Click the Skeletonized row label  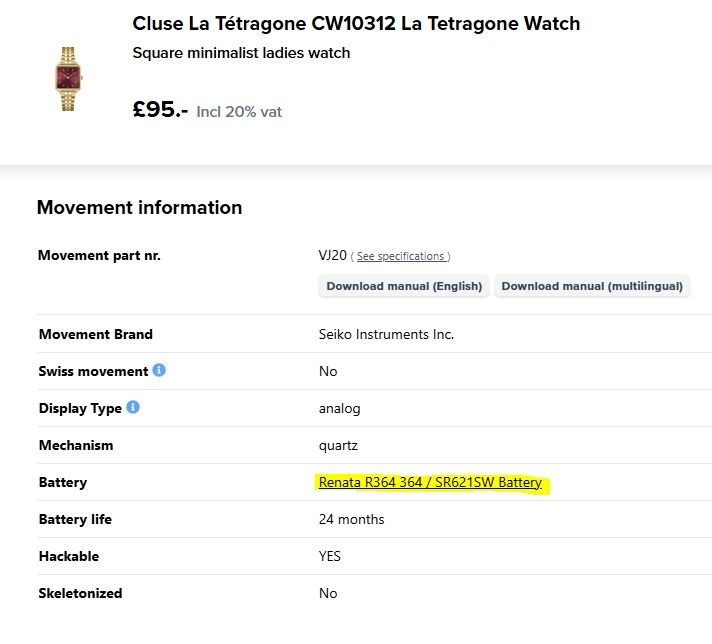80,593
